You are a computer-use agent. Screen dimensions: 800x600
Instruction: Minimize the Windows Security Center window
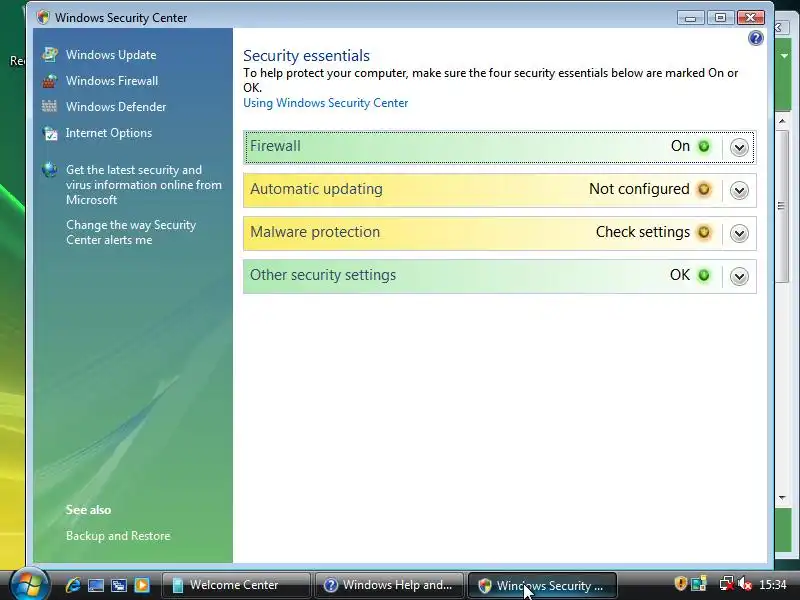pos(690,18)
